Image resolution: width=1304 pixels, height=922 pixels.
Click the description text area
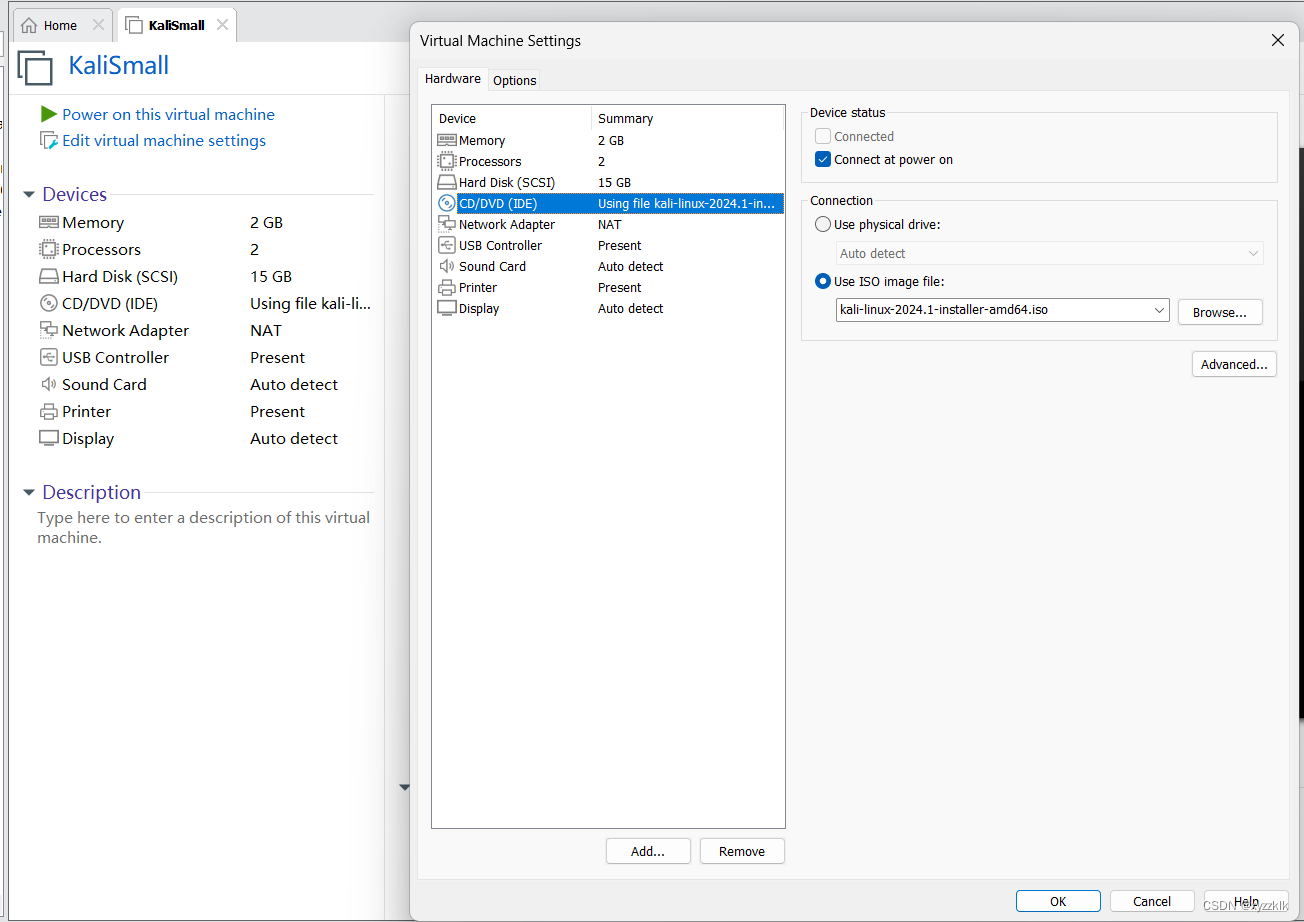point(203,528)
